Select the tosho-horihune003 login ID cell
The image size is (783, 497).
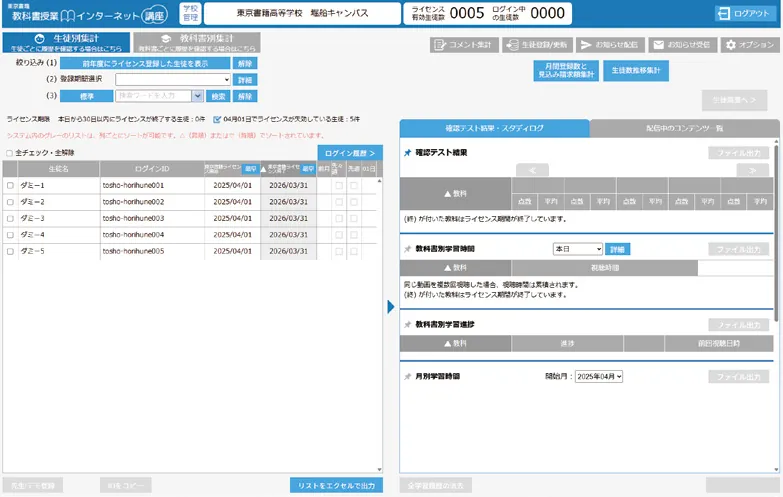pyautogui.click(x=152, y=218)
